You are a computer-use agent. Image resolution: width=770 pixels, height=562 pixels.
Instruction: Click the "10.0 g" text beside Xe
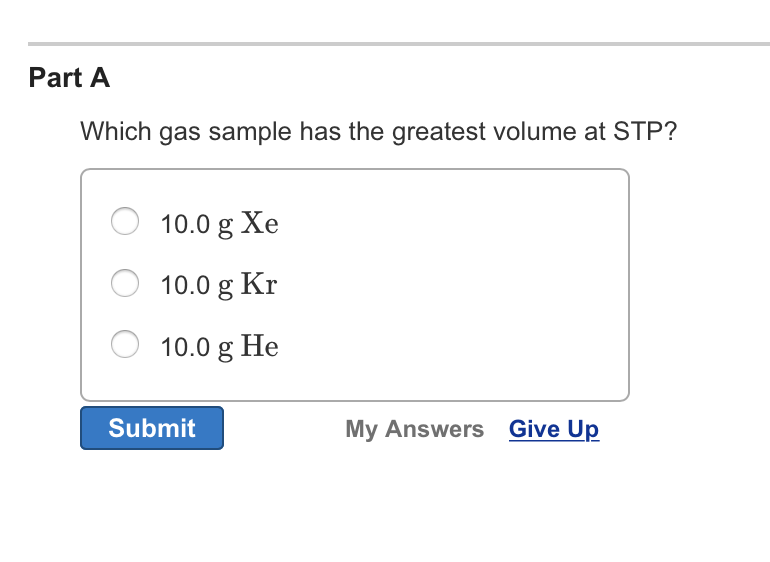pos(196,224)
